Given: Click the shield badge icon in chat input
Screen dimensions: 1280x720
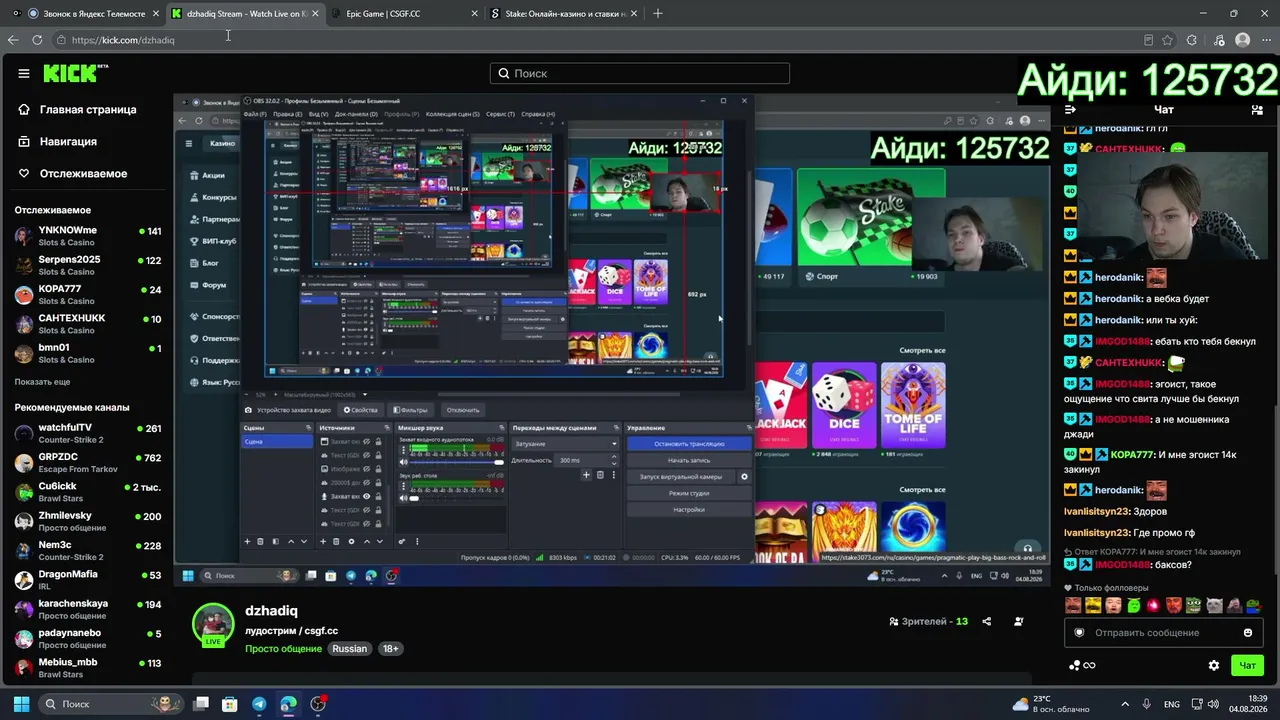Looking at the screenshot, I should pos(1079,632).
